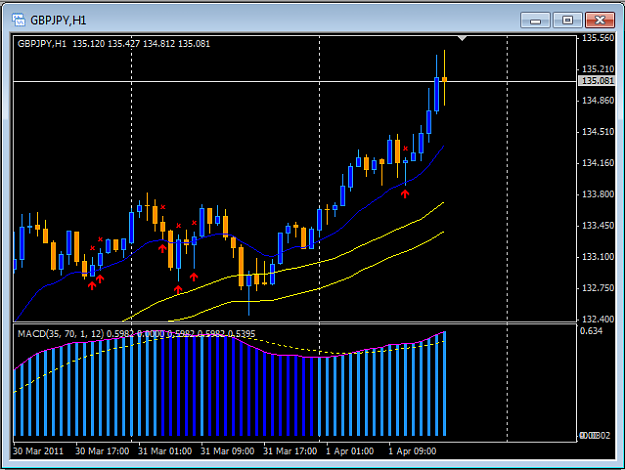Screen dimensions: 625x470
Task: Click the 30 Mar 17:00 time label
Action: (x=102, y=451)
